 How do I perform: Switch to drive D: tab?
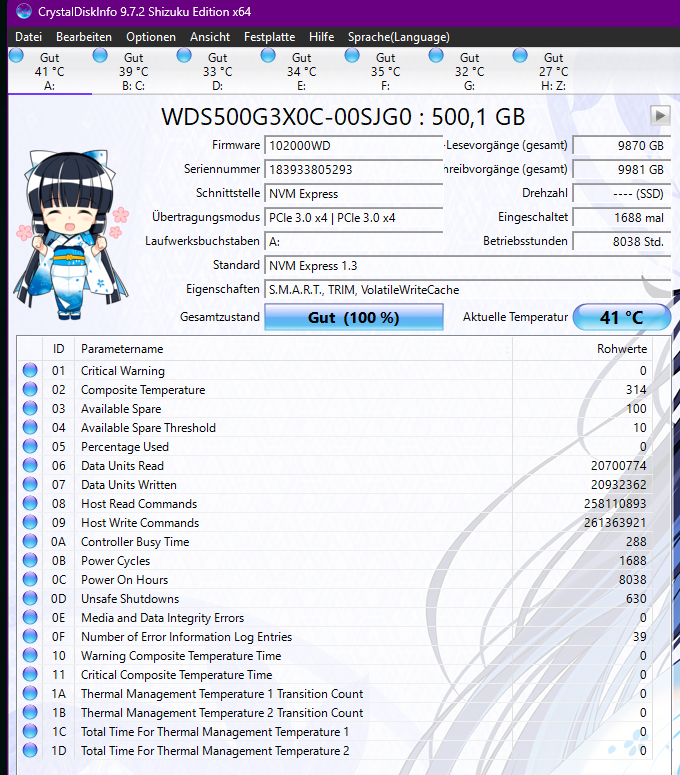point(217,71)
